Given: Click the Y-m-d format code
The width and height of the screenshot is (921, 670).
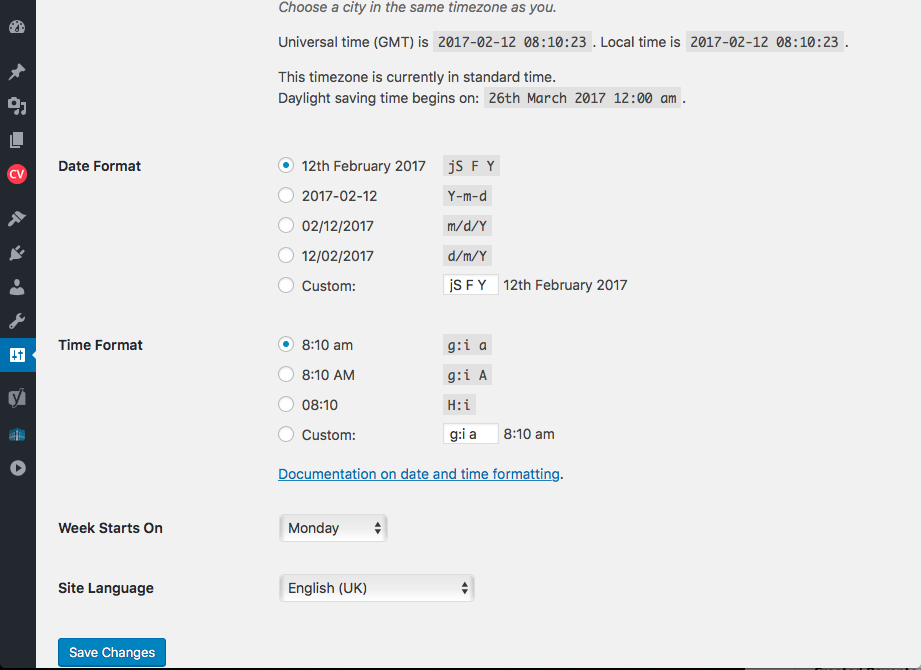Looking at the screenshot, I should click(x=467, y=196).
